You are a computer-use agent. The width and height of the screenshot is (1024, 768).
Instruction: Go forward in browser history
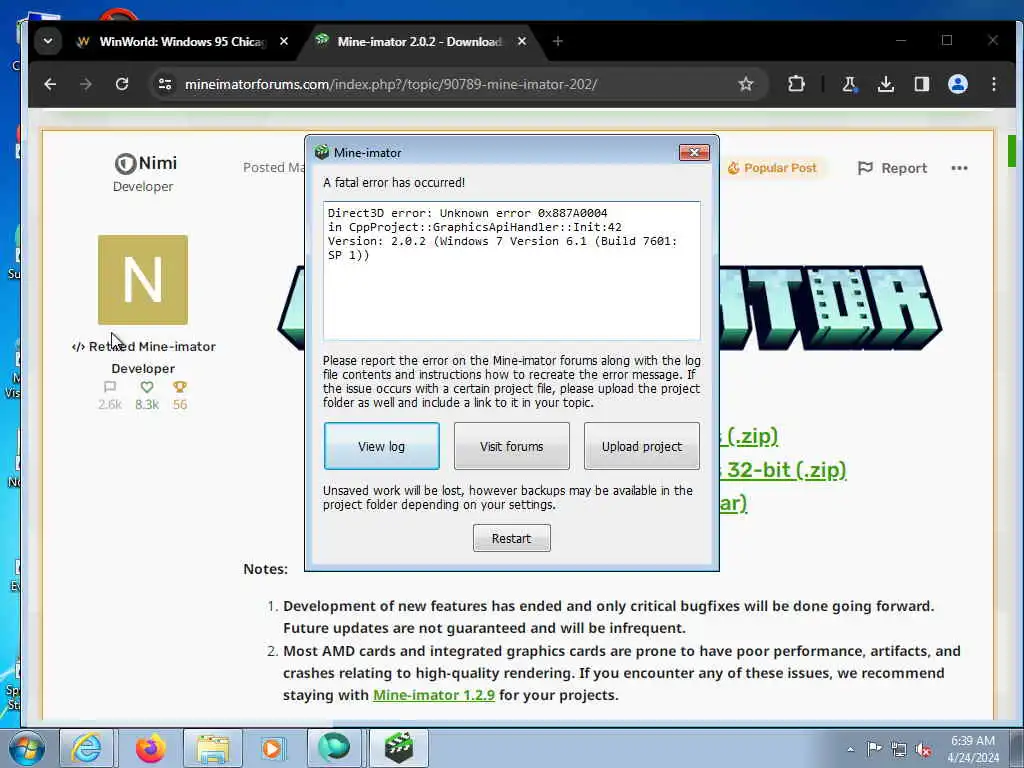pyautogui.click(x=86, y=84)
